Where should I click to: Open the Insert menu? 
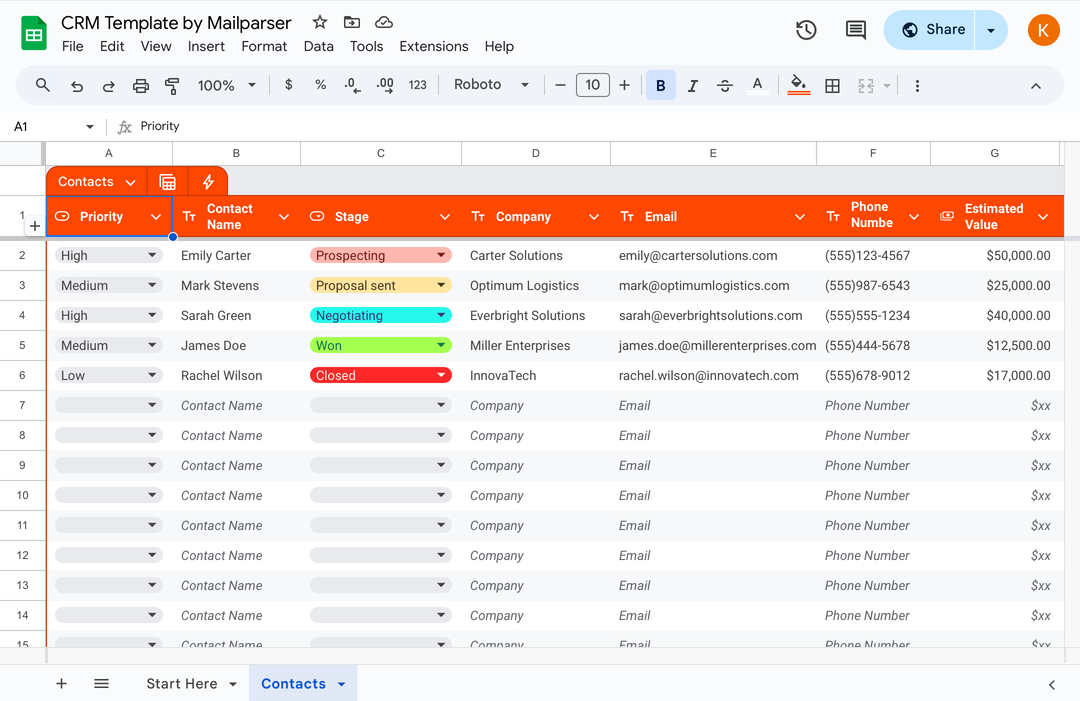[x=206, y=46]
